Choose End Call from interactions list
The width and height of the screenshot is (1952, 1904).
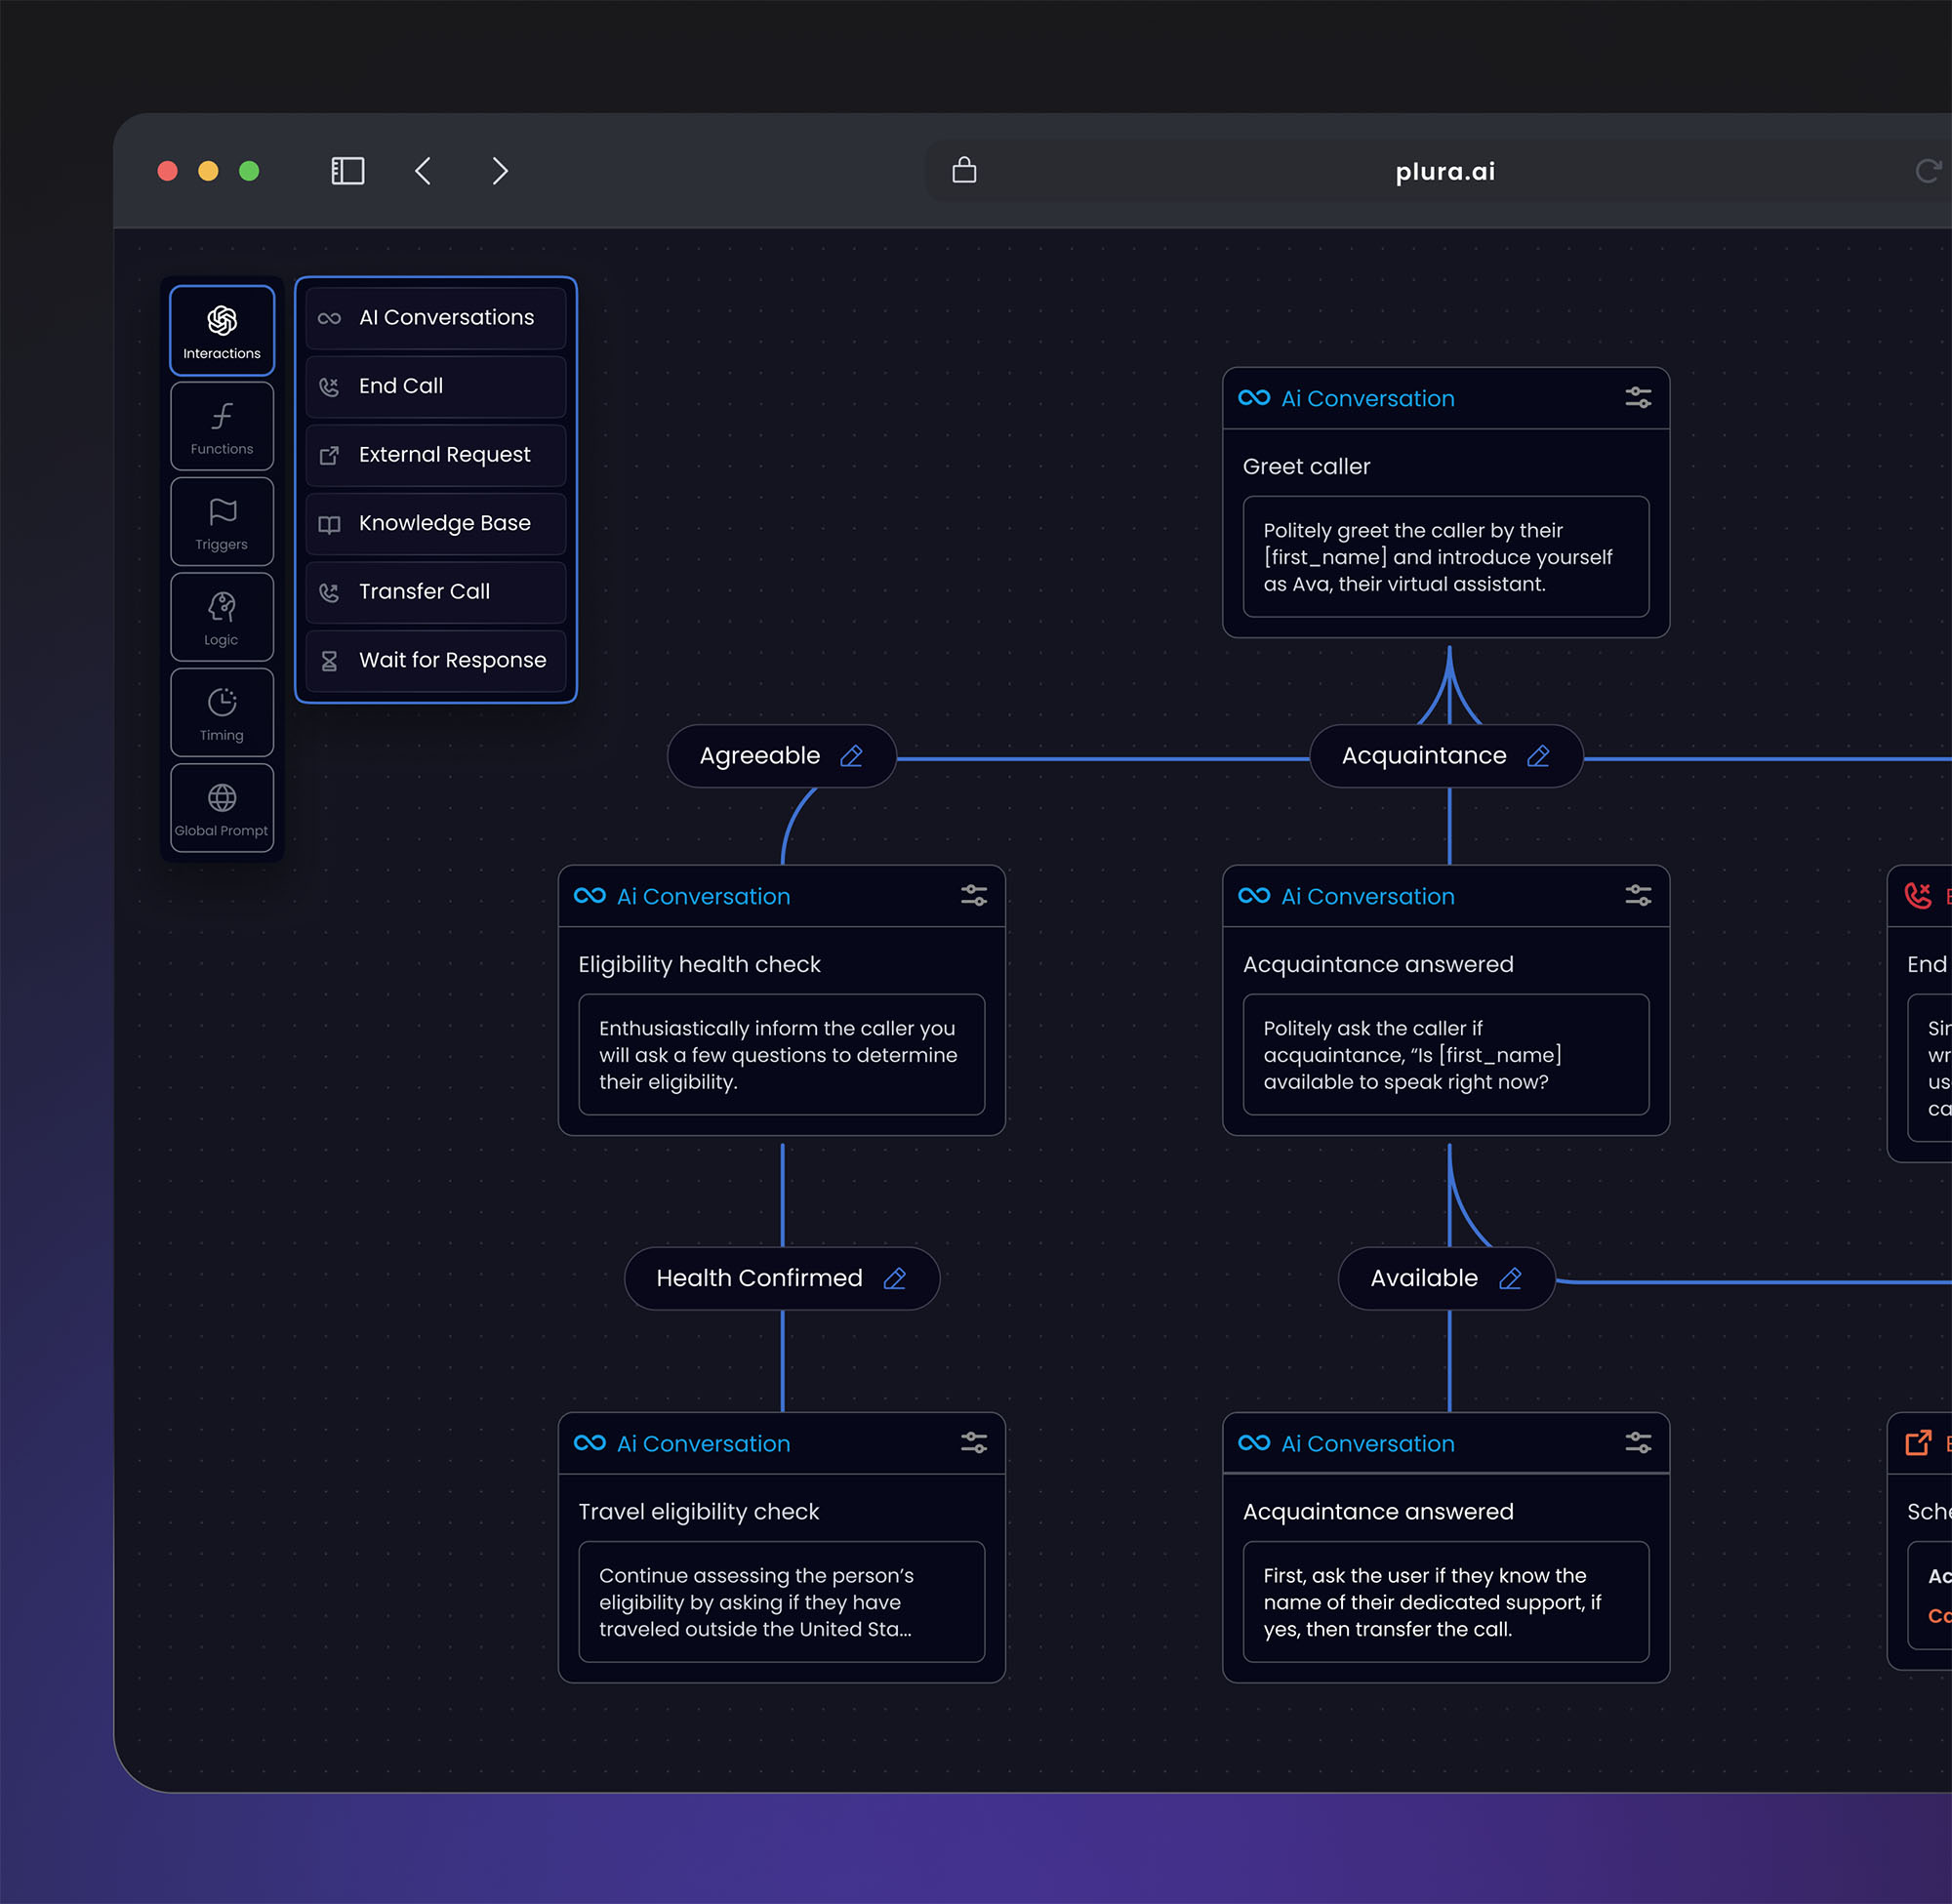pos(436,386)
